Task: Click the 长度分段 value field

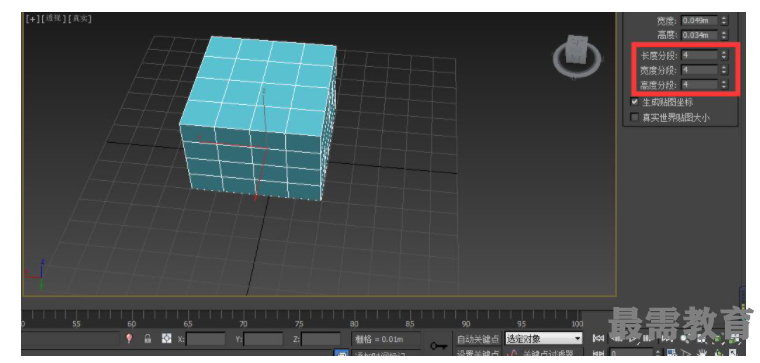Action: tap(699, 55)
